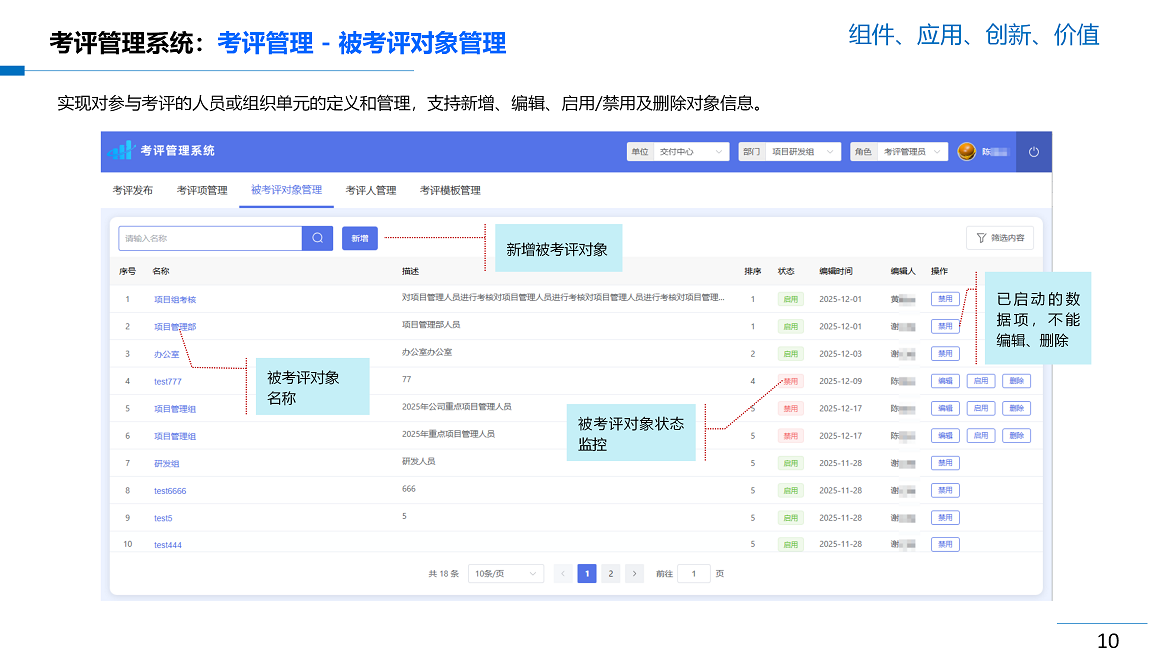The width and height of the screenshot is (1152, 648).
Task: Open the 考评模板管理 tab
Action: [x=450, y=190]
